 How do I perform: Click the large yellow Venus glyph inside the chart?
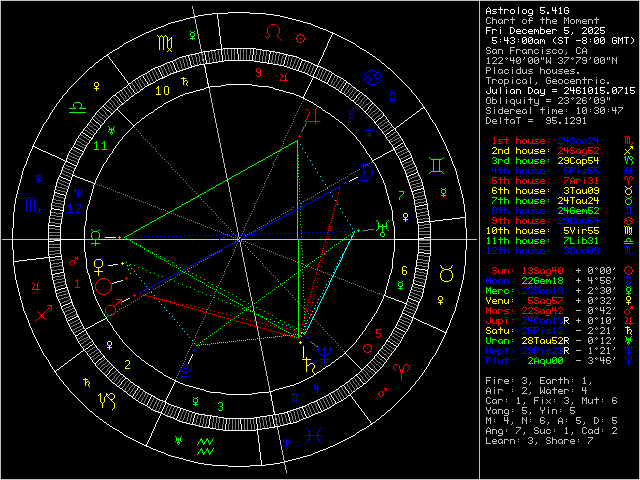click(x=99, y=267)
